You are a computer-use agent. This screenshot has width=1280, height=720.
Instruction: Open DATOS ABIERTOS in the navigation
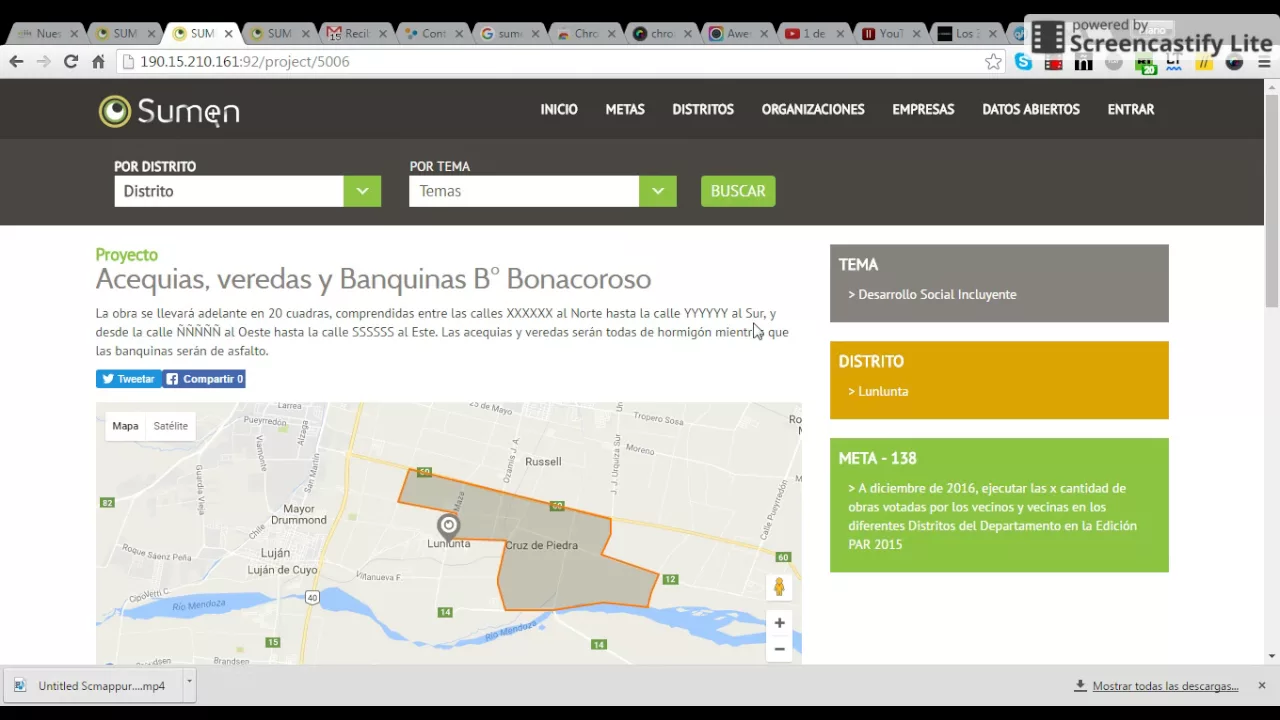[x=1031, y=110]
